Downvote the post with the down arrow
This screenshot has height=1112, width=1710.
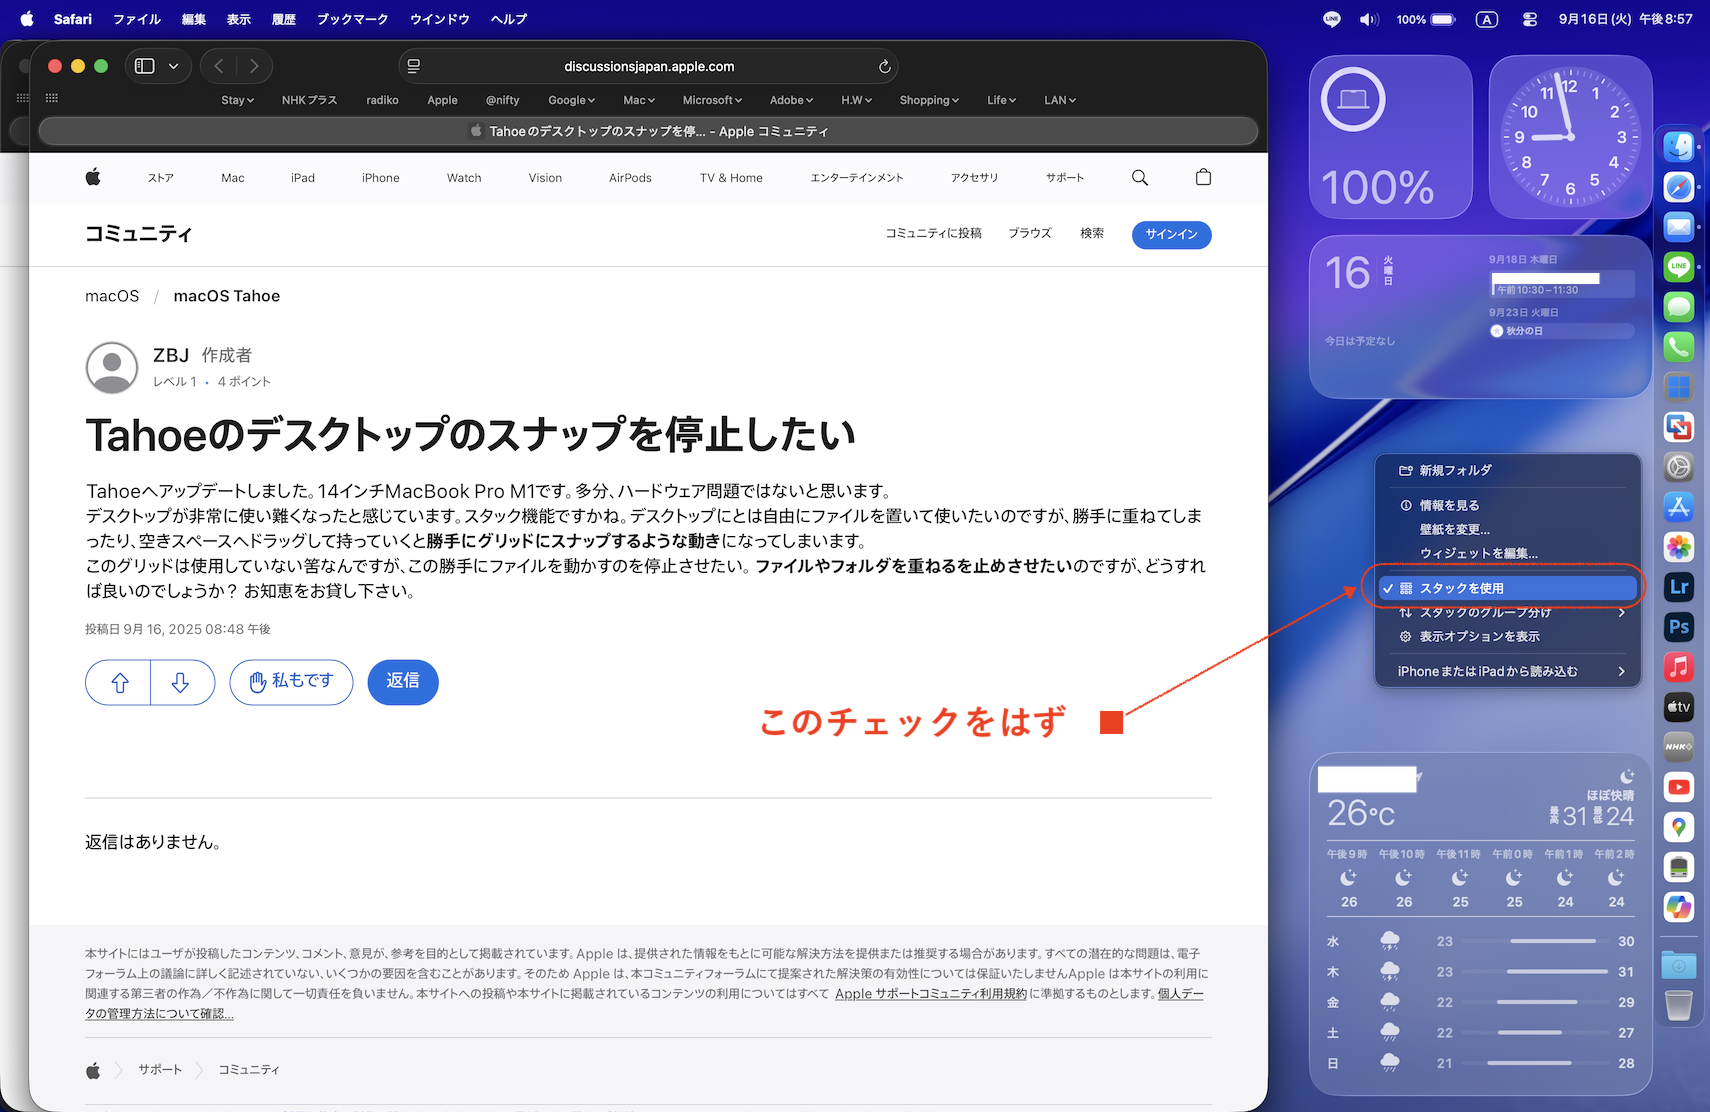pos(182,682)
